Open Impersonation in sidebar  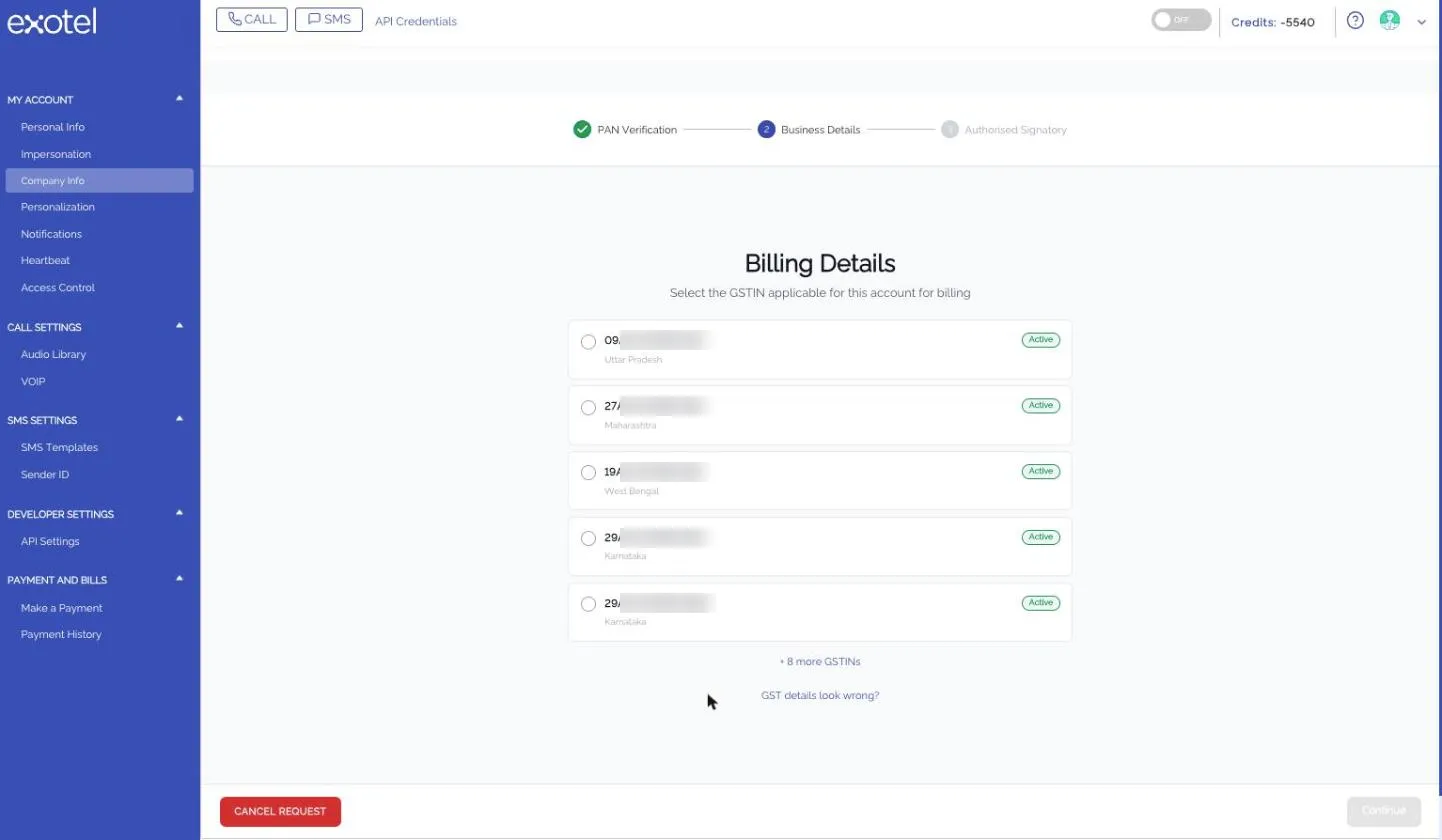(56, 154)
